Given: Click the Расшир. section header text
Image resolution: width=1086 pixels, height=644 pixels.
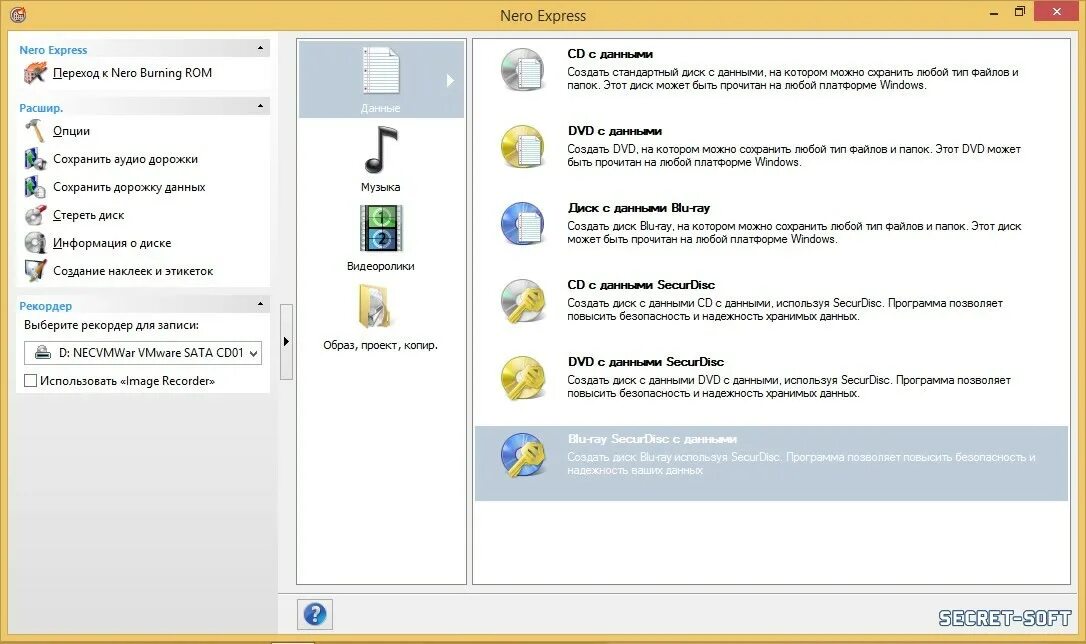Looking at the screenshot, I should 41,108.
